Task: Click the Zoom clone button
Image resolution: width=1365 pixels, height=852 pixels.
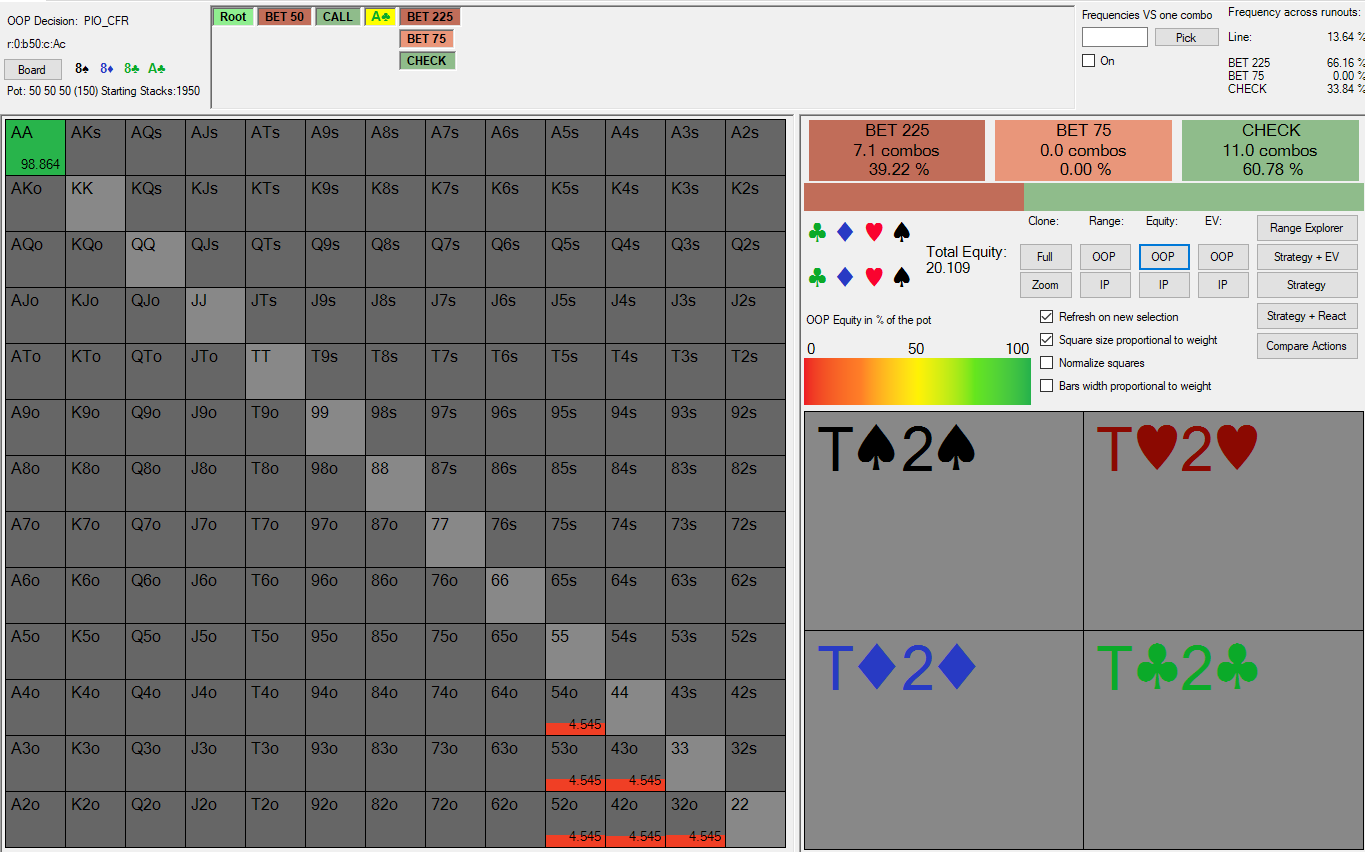Action: tap(1045, 285)
